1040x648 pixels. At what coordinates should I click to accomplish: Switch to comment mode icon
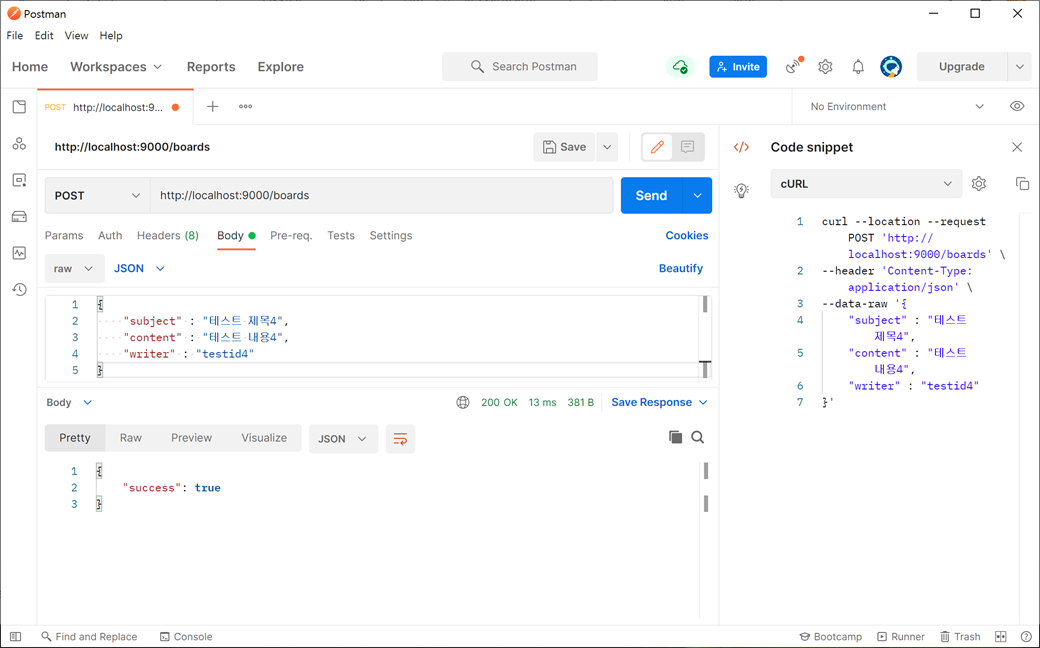pos(687,147)
